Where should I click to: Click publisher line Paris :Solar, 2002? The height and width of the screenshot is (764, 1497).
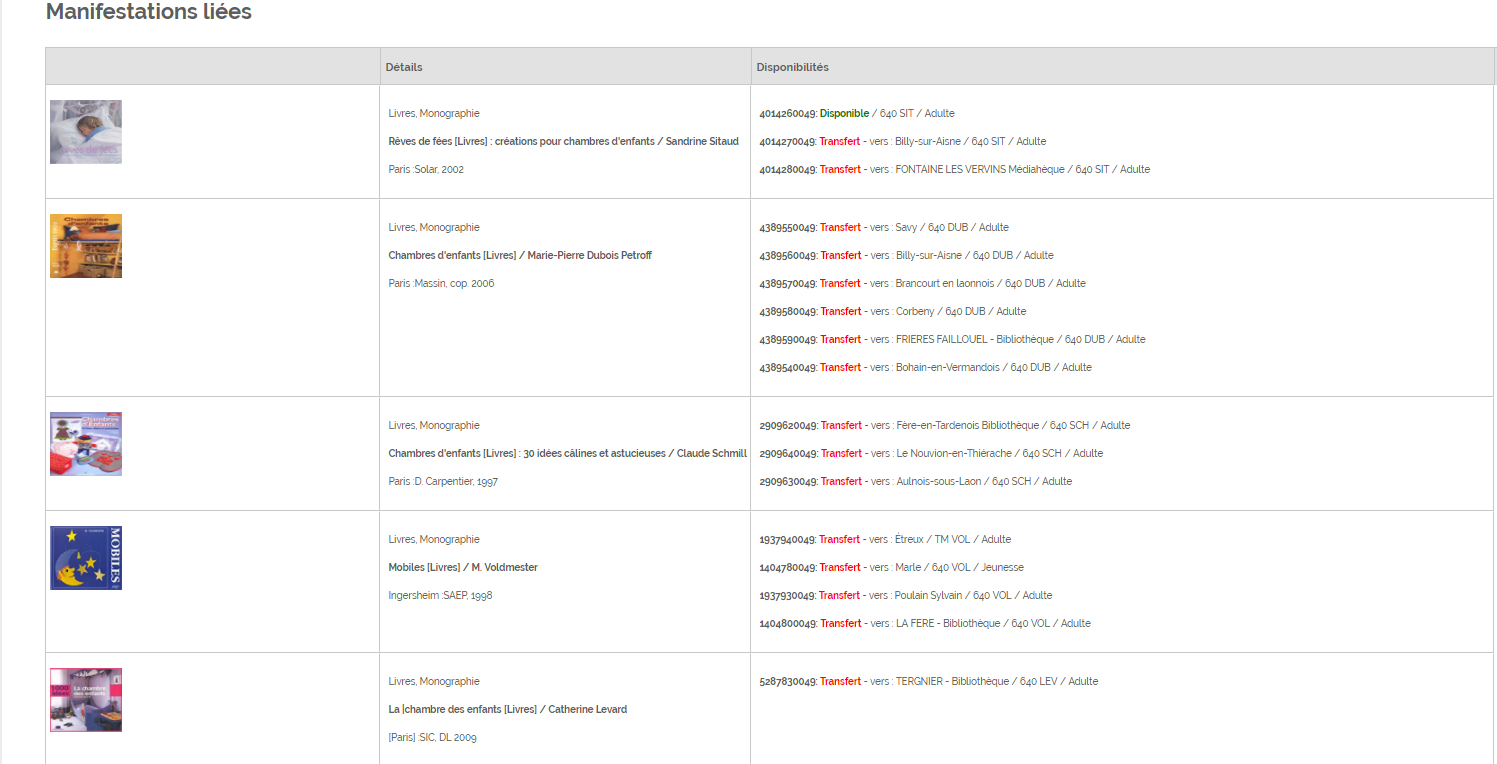click(426, 169)
